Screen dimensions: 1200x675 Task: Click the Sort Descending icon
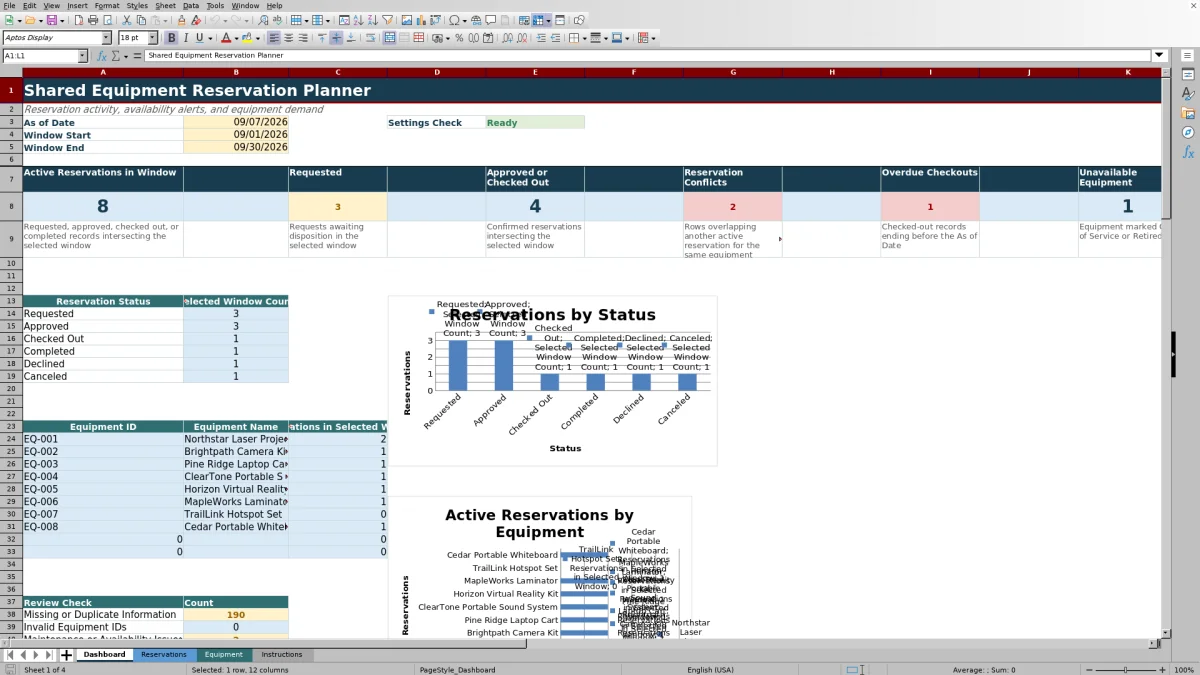(x=372, y=20)
